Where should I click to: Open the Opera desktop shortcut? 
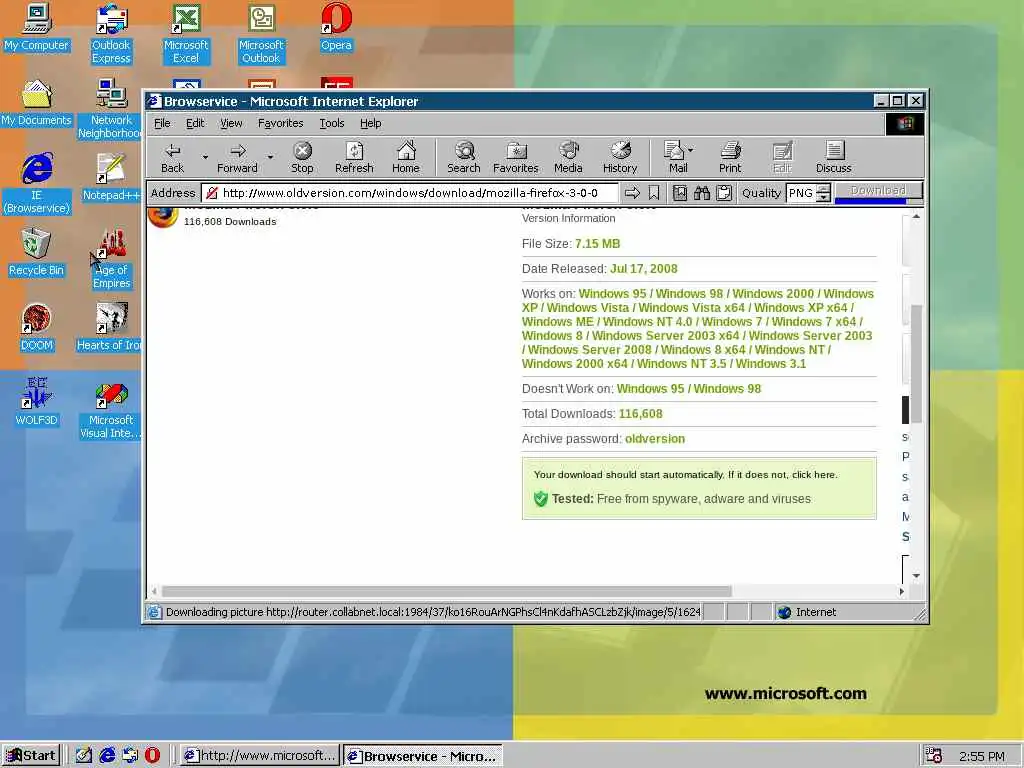[336, 27]
